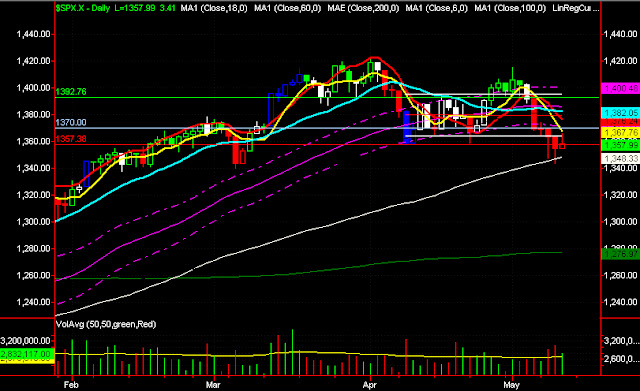Screen dimensions: 640x391
Task: Click the 2,832,117.00 volume value tag
Action: (27, 354)
